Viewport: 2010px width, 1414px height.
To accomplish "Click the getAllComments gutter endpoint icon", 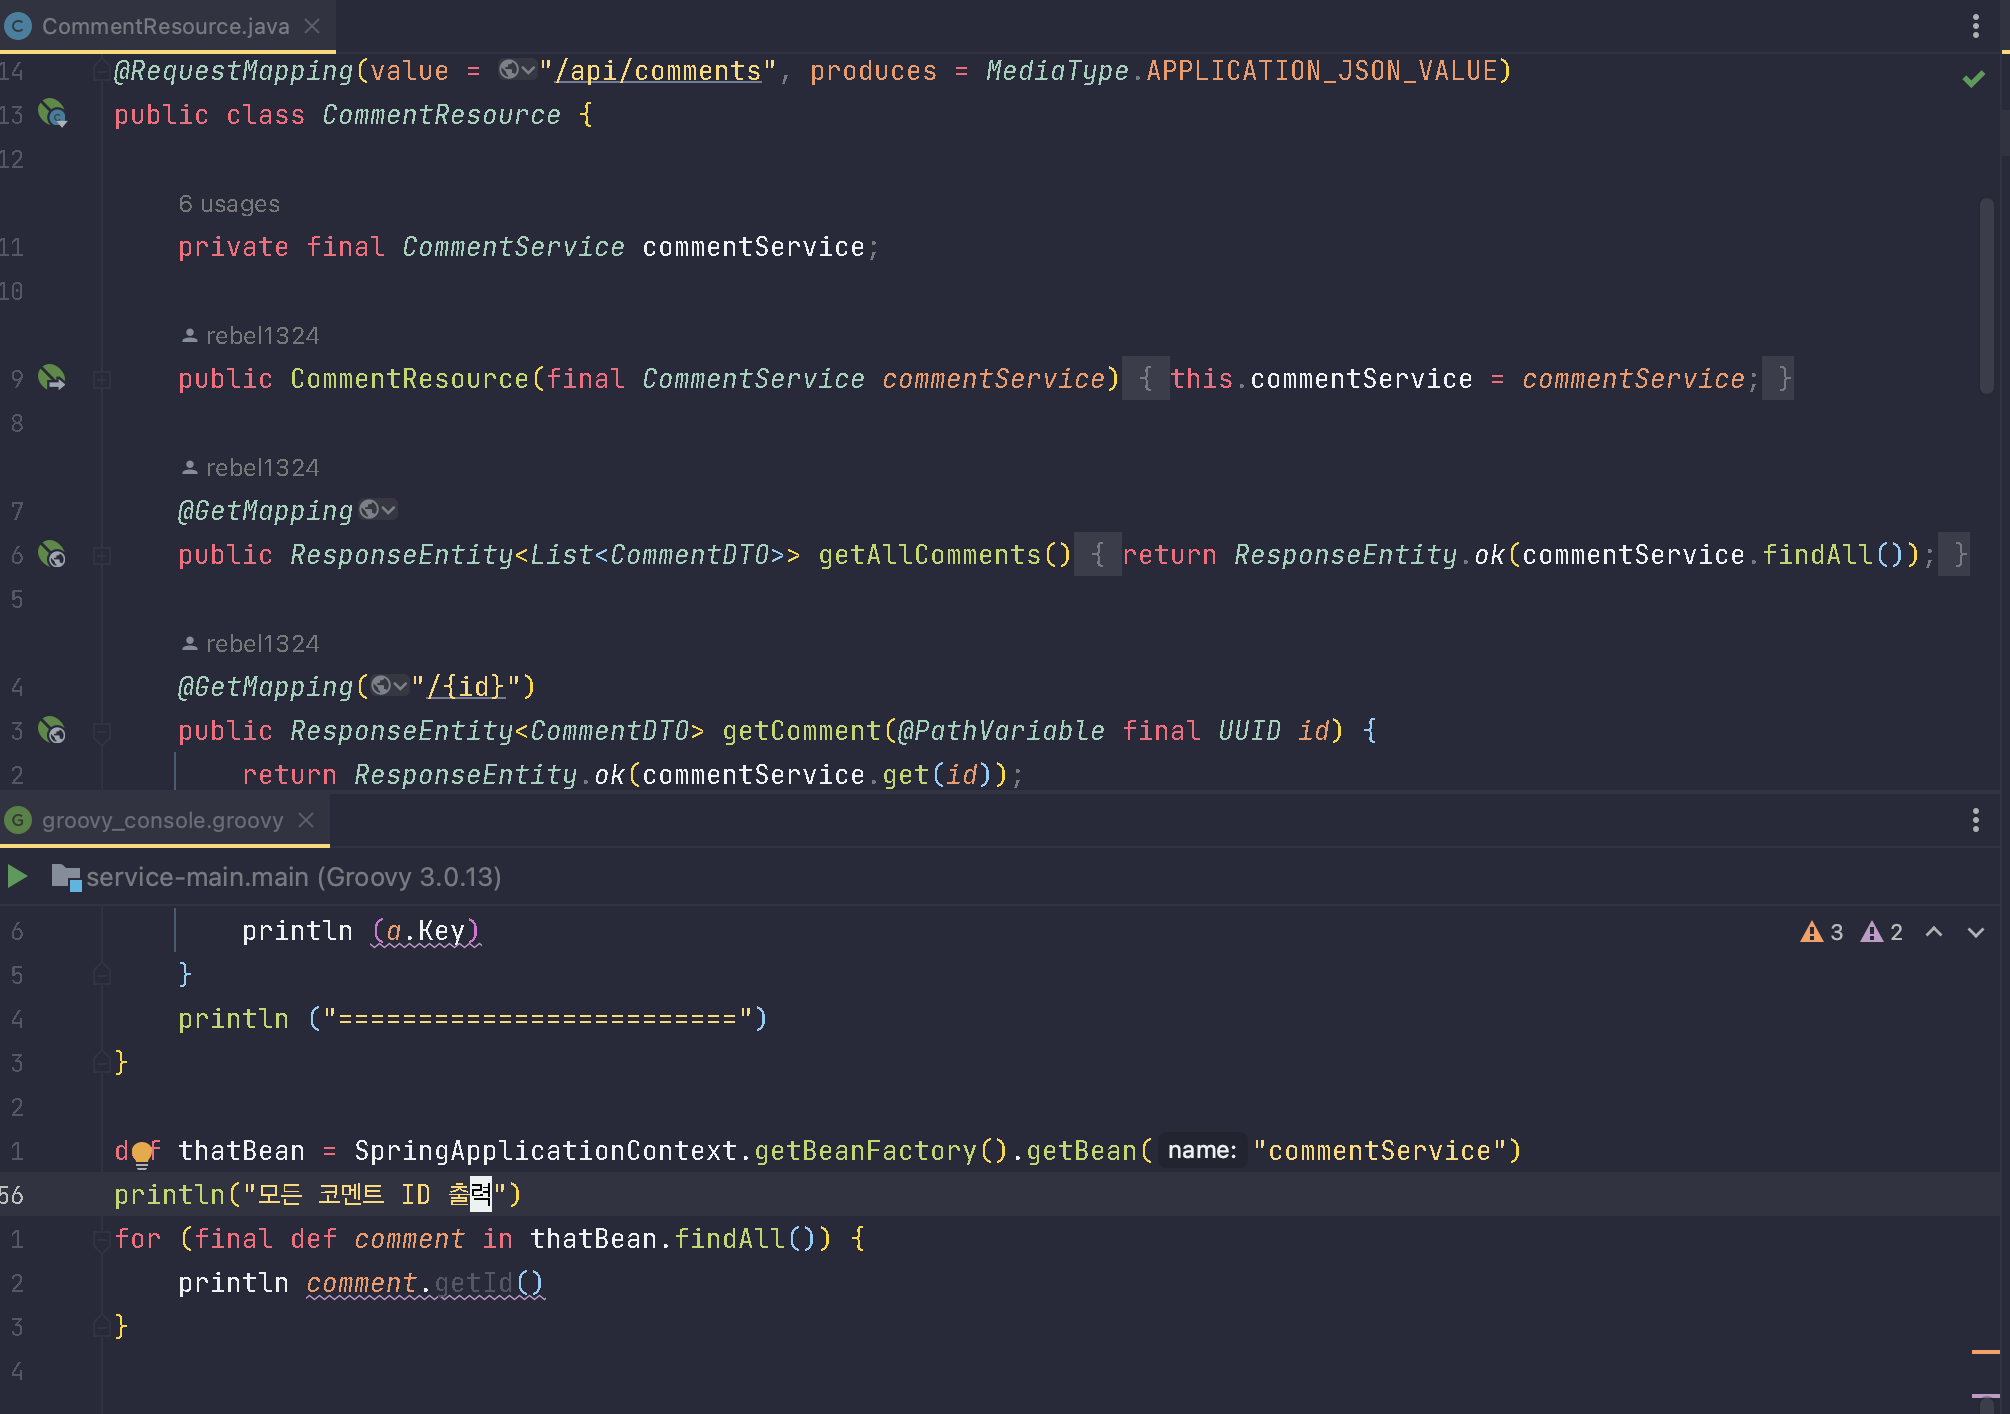I will [52, 554].
